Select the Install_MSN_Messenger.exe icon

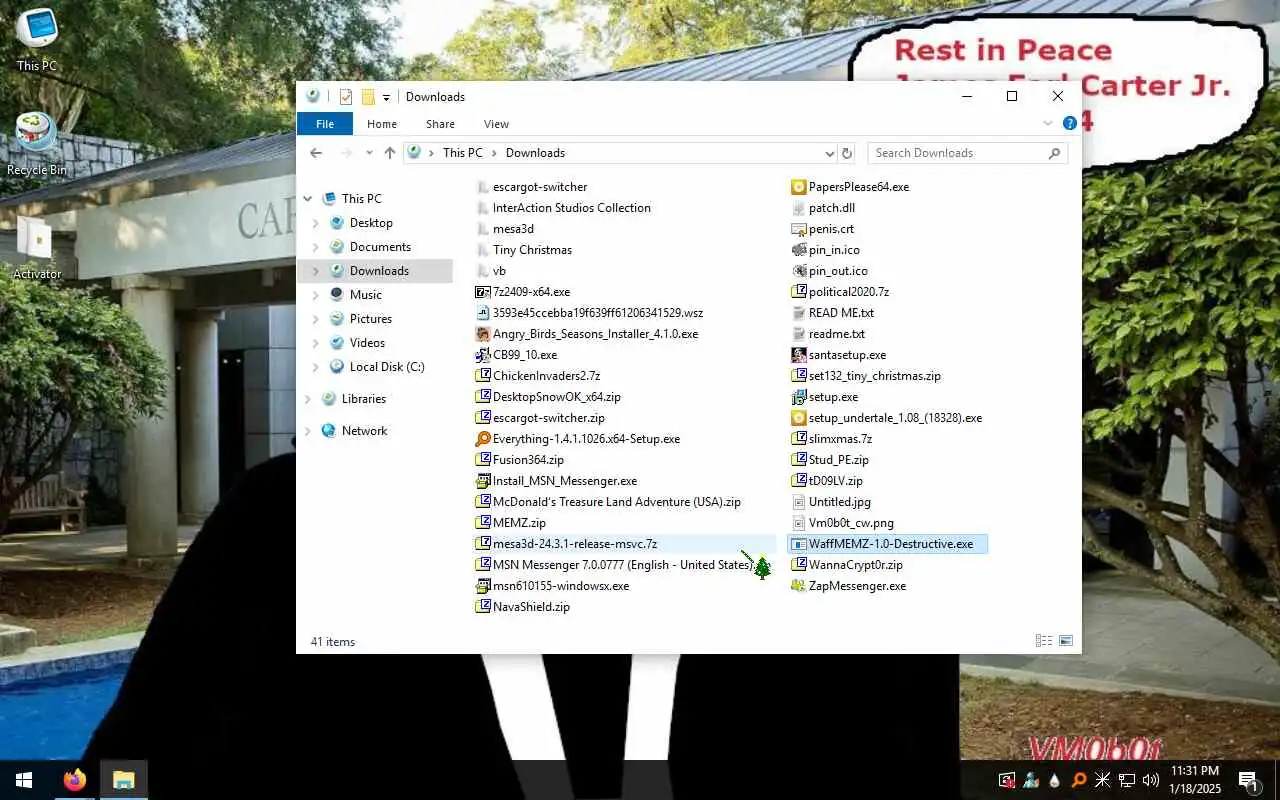(483, 481)
